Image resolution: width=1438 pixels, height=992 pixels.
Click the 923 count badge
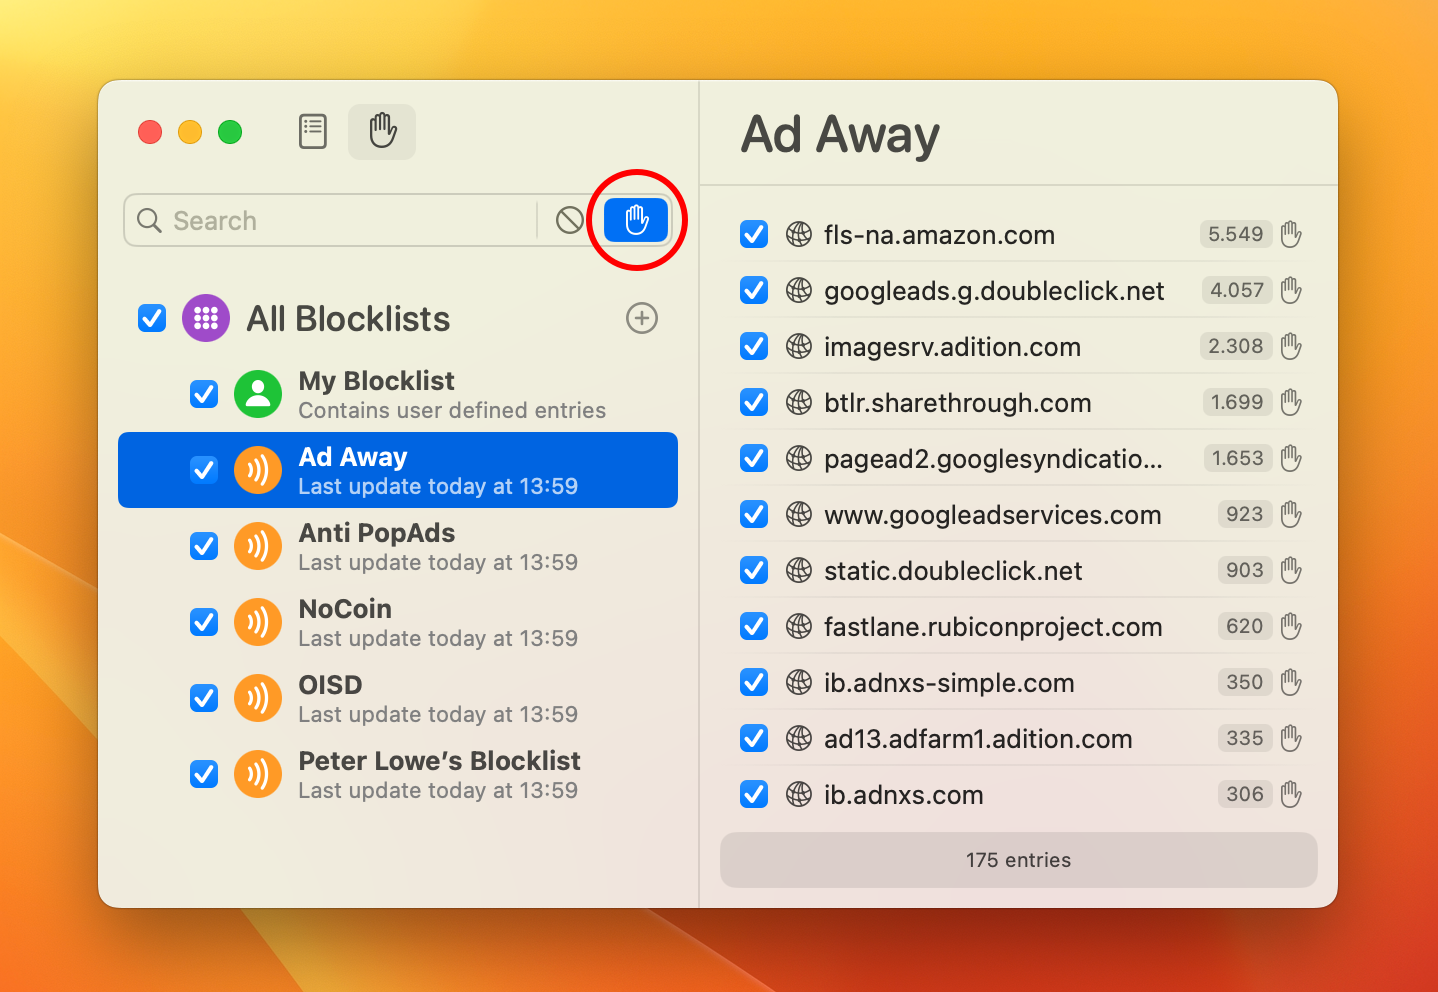point(1245,514)
